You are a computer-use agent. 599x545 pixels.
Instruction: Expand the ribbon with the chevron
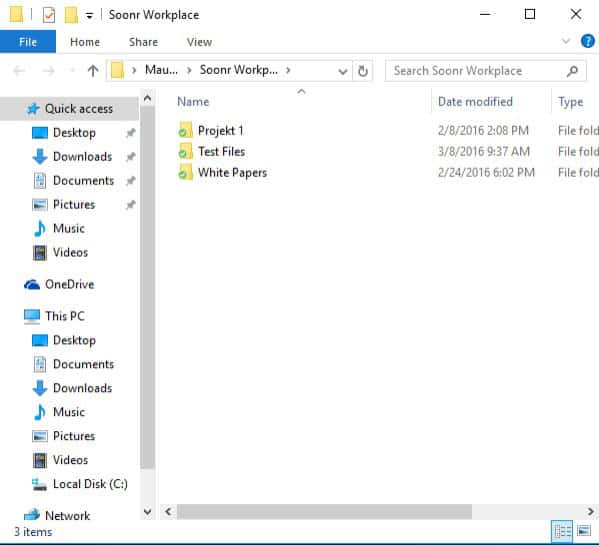566,41
